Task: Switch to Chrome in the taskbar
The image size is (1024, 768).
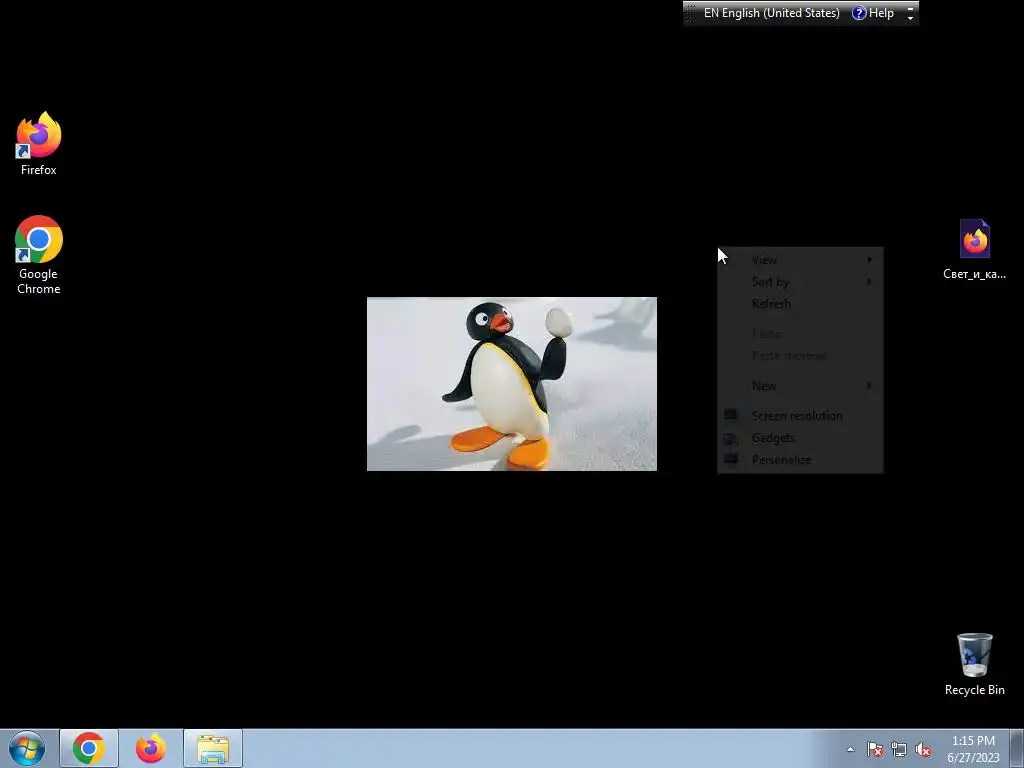Action: click(89, 748)
